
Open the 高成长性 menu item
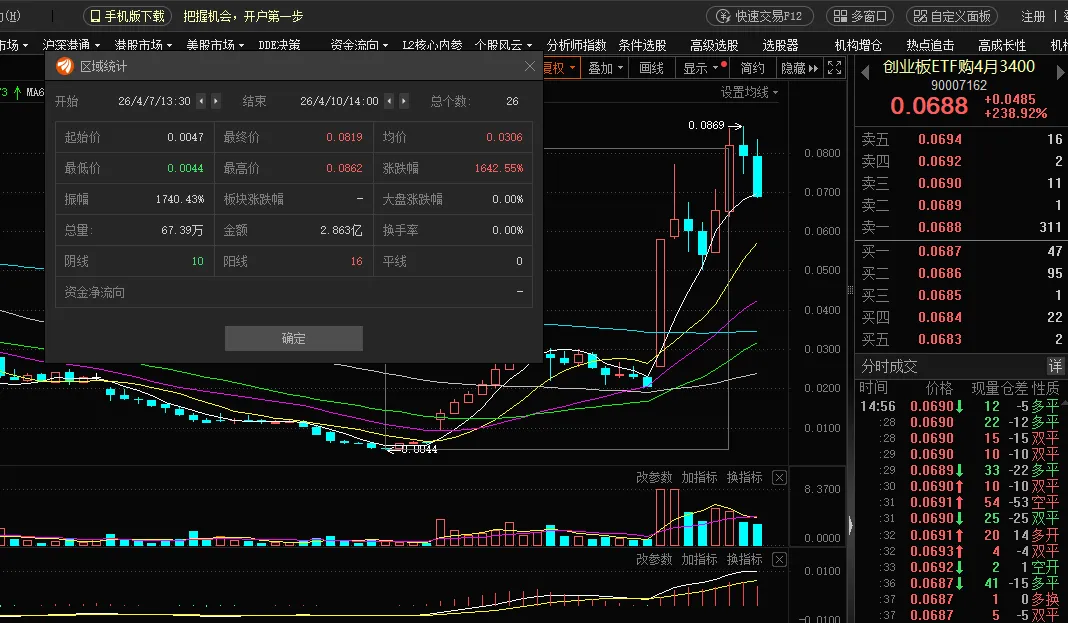[x=1002, y=45]
